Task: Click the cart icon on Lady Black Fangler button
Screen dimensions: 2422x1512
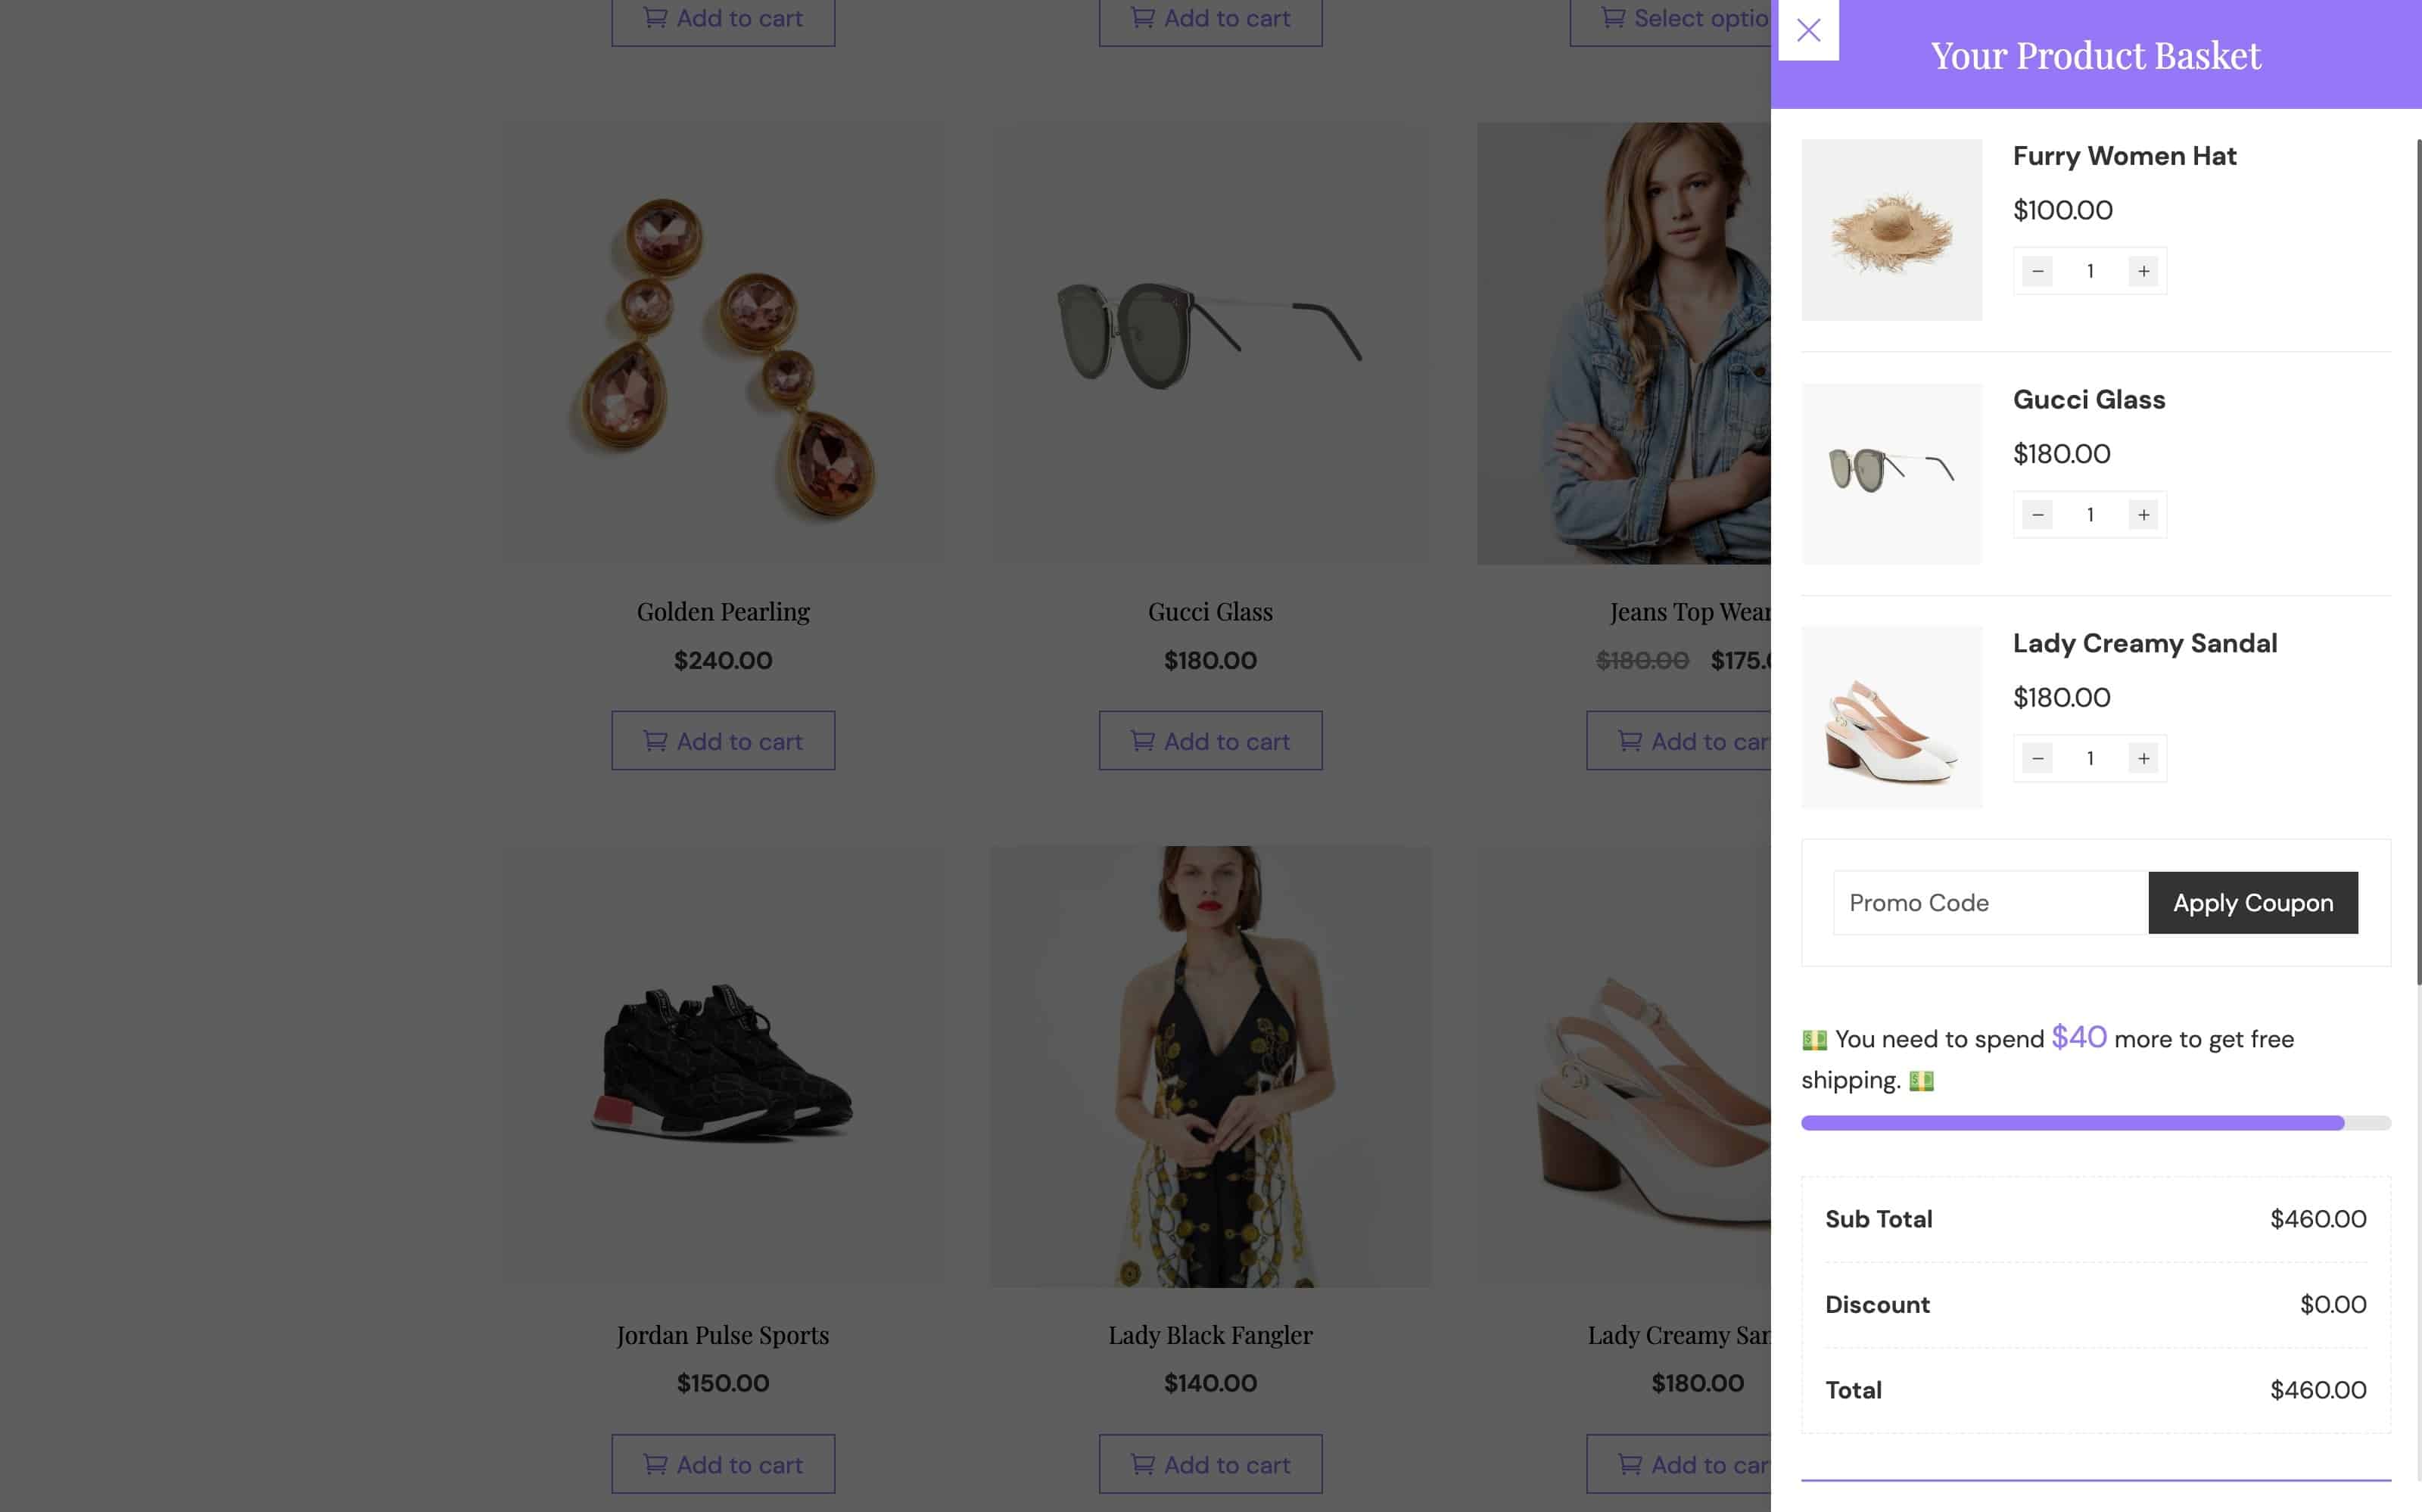Action: 1143,1464
